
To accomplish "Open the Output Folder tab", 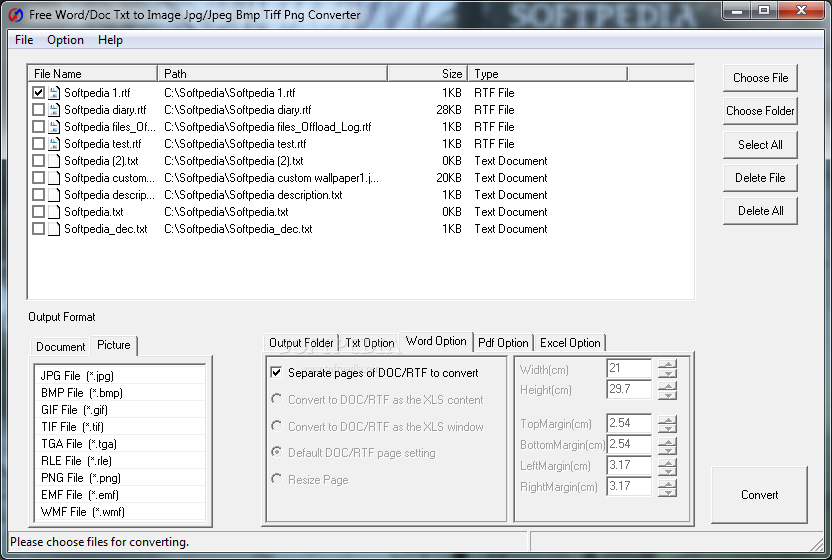I will point(301,343).
